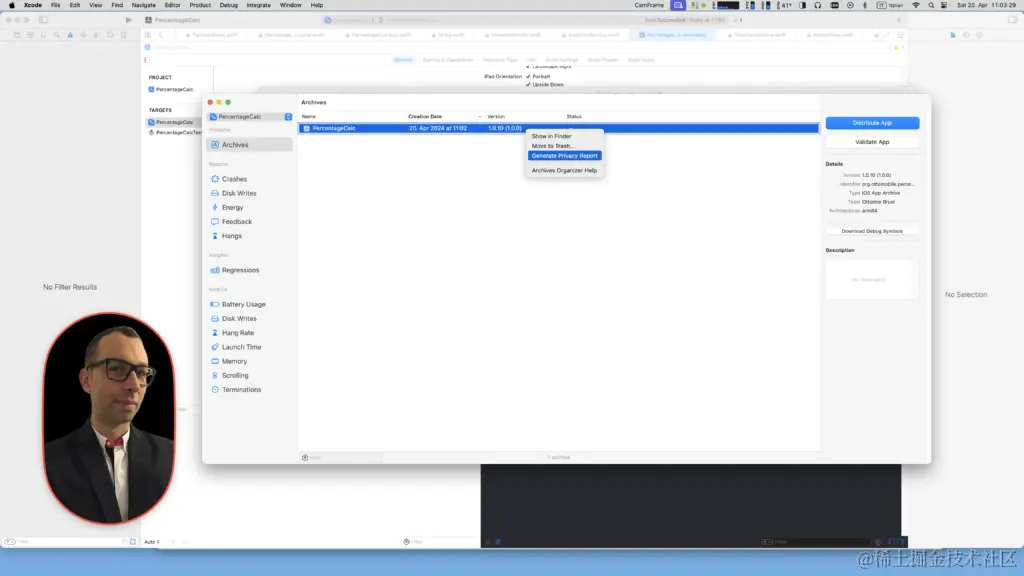Switch to Signing & Capabilities tab
This screenshot has width=1024, height=576.
point(447,60)
